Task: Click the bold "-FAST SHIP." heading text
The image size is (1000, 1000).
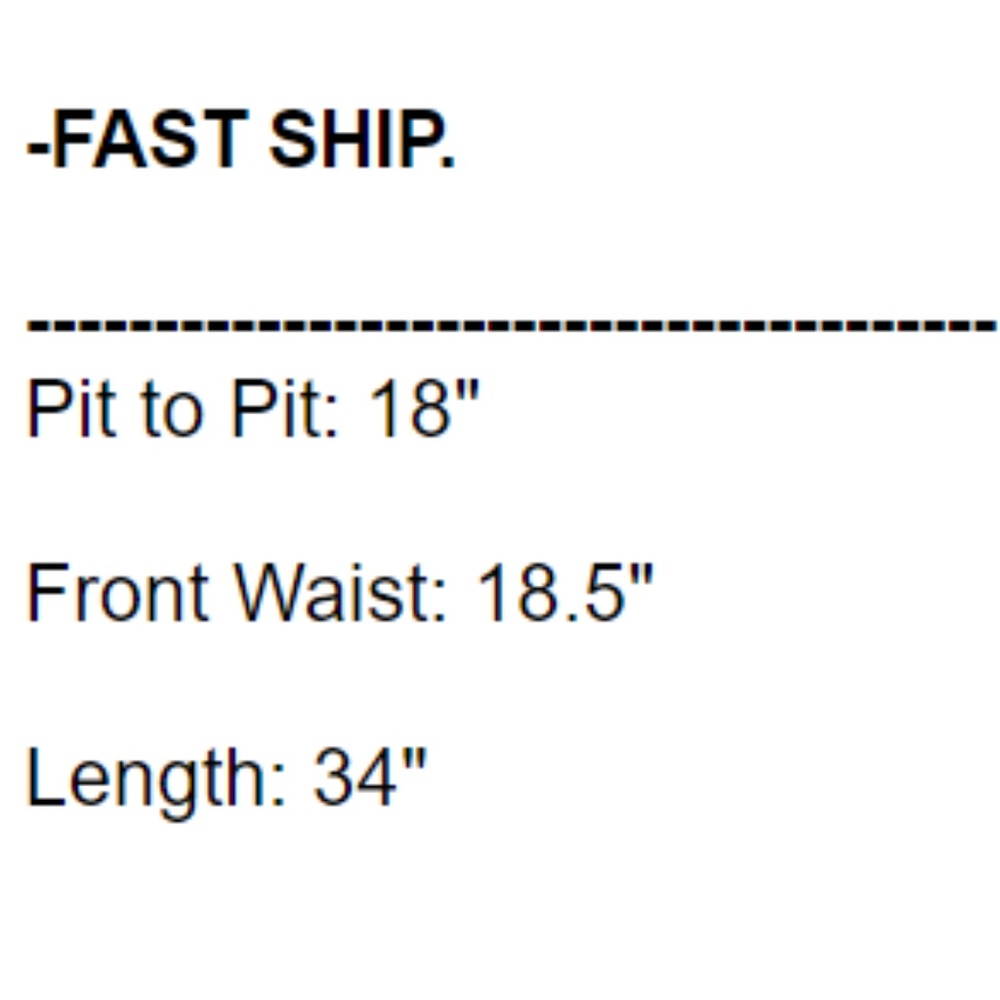Action: pyautogui.click(x=240, y=139)
